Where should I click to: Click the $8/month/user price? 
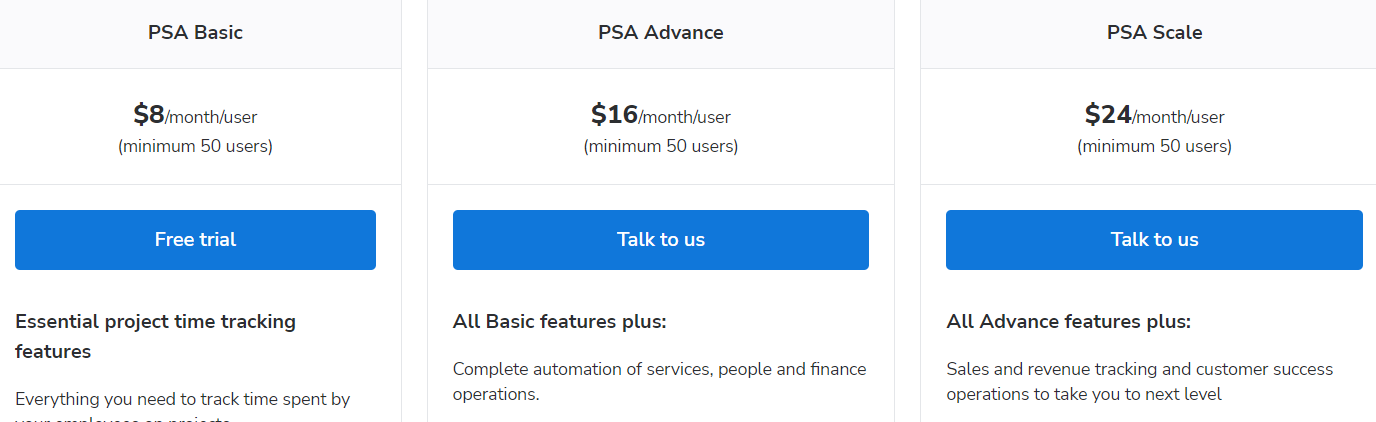click(195, 115)
